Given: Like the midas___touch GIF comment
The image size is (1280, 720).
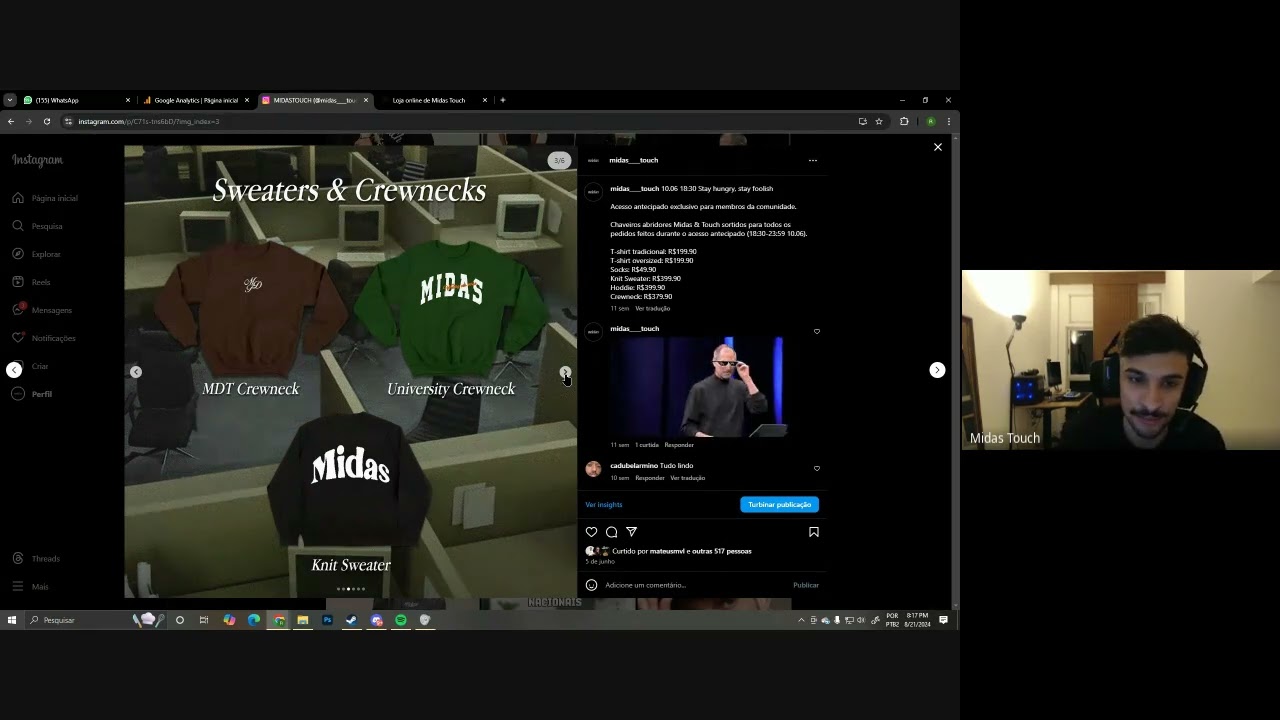Looking at the screenshot, I should click(817, 331).
